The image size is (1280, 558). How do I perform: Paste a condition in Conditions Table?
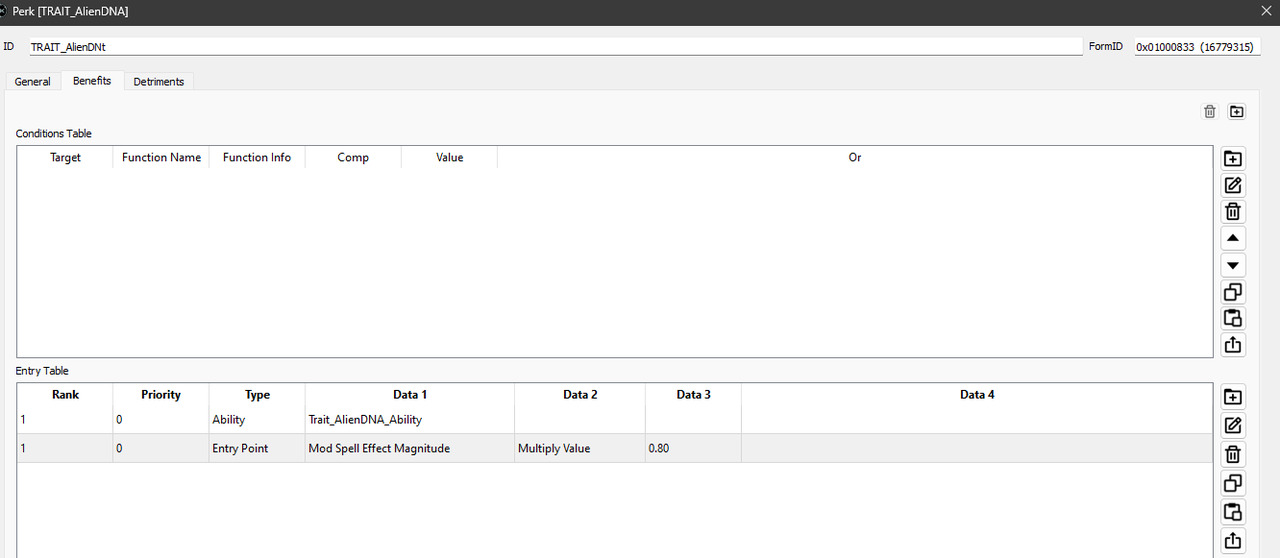click(1233, 318)
